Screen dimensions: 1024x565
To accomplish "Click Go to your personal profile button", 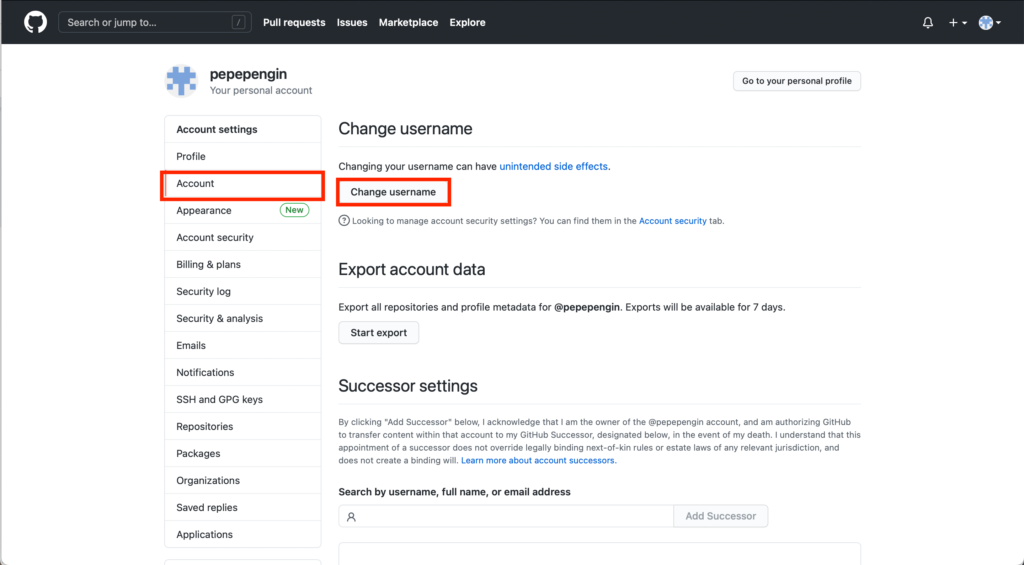I will (797, 81).
